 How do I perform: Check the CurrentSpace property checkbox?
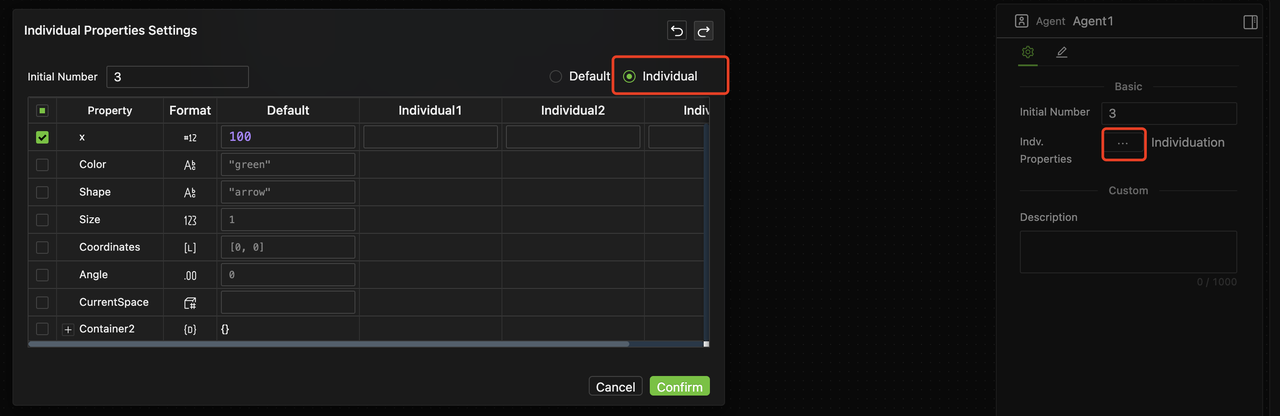[x=42, y=302]
